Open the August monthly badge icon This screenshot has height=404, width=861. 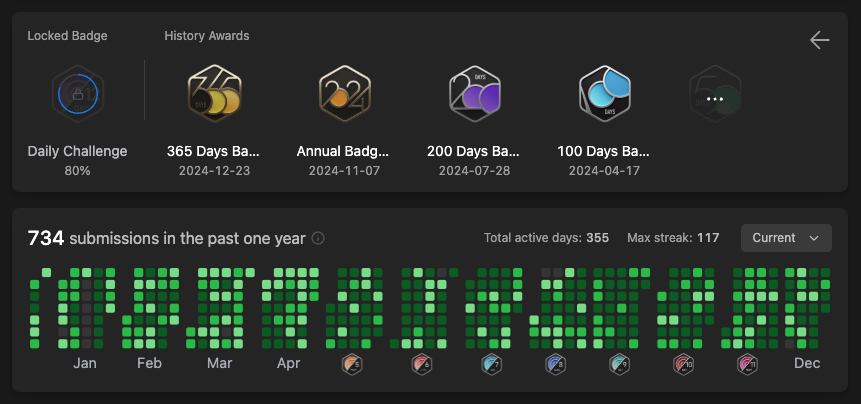[x=555, y=364]
